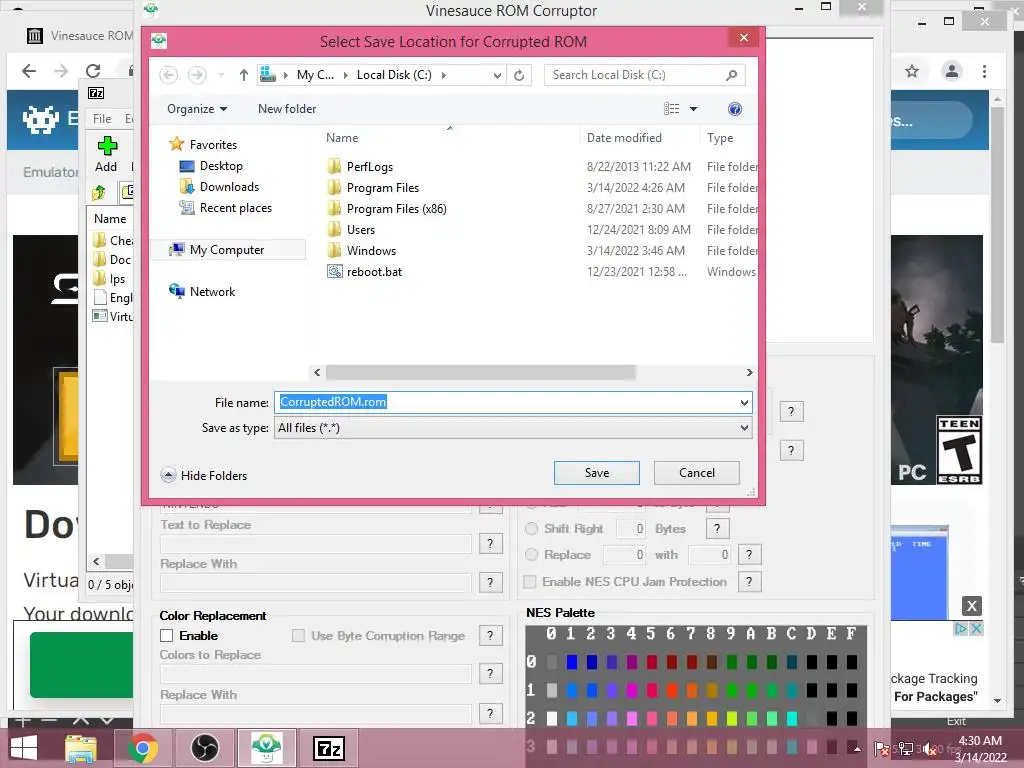Open Organize dropdown menu
The height and width of the screenshot is (768, 1024).
[x=197, y=109]
